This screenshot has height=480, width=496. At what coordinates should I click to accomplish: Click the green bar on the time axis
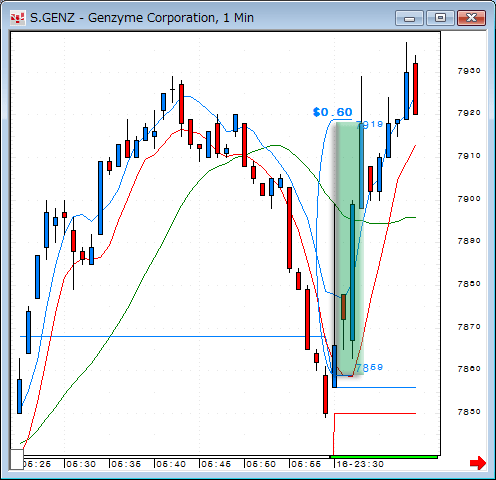[x=384, y=457]
